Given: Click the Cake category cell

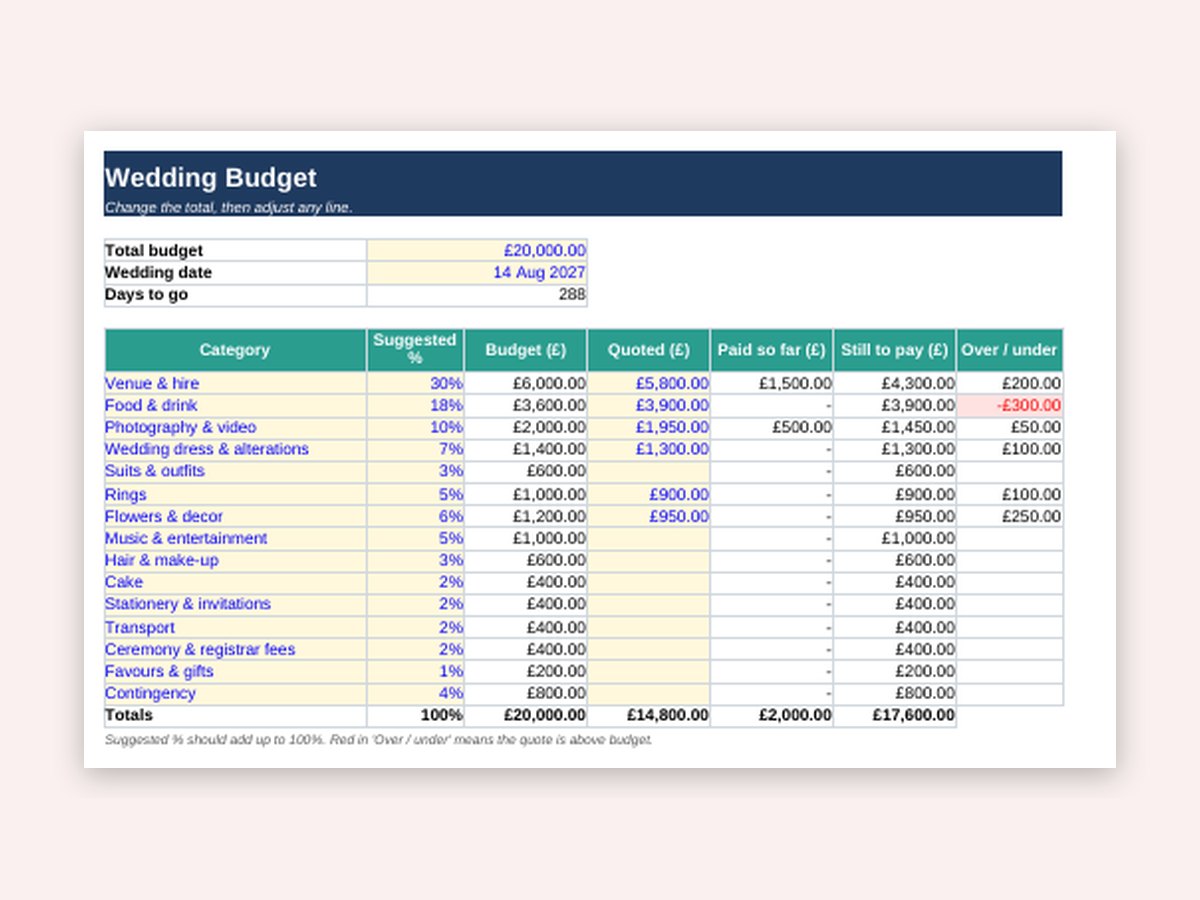Looking at the screenshot, I should point(235,582).
